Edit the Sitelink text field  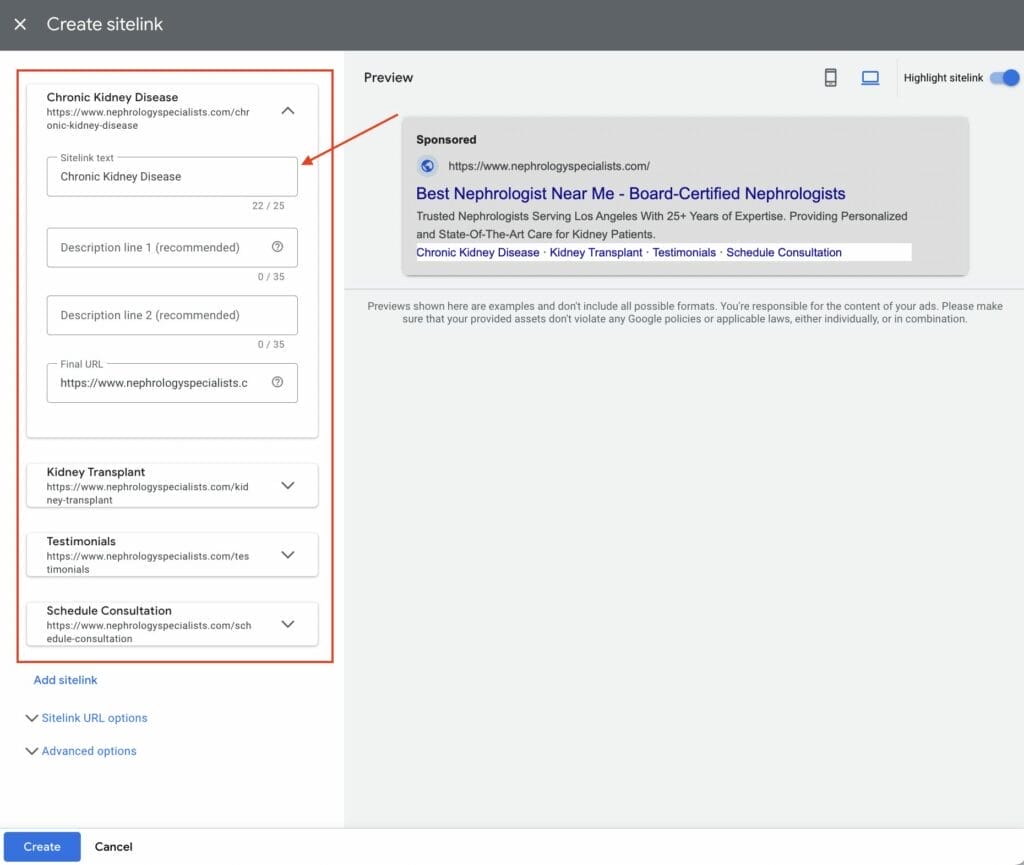pyautogui.click(x=172, y=176)
